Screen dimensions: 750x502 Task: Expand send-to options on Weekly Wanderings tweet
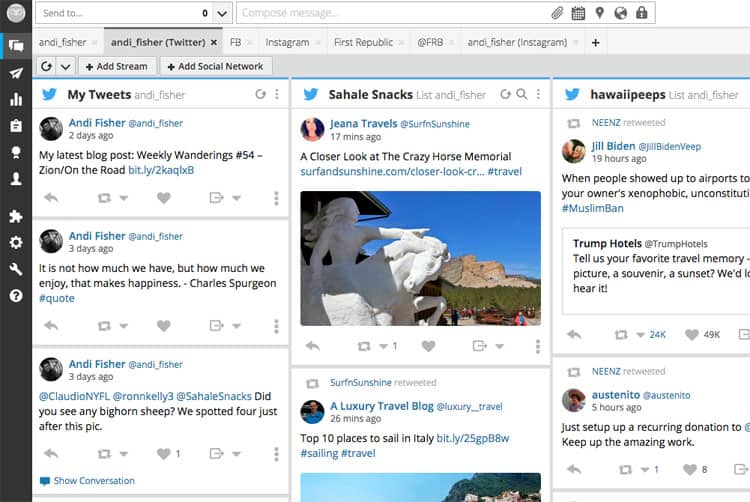[236, 198]
